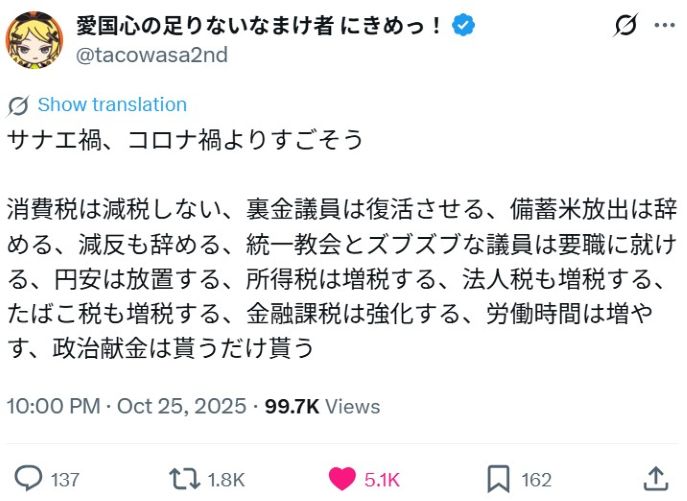Viewport: 687px width, 501px height.
Task: Click the 162 bookmarks count
Action: tap(537, 479)
